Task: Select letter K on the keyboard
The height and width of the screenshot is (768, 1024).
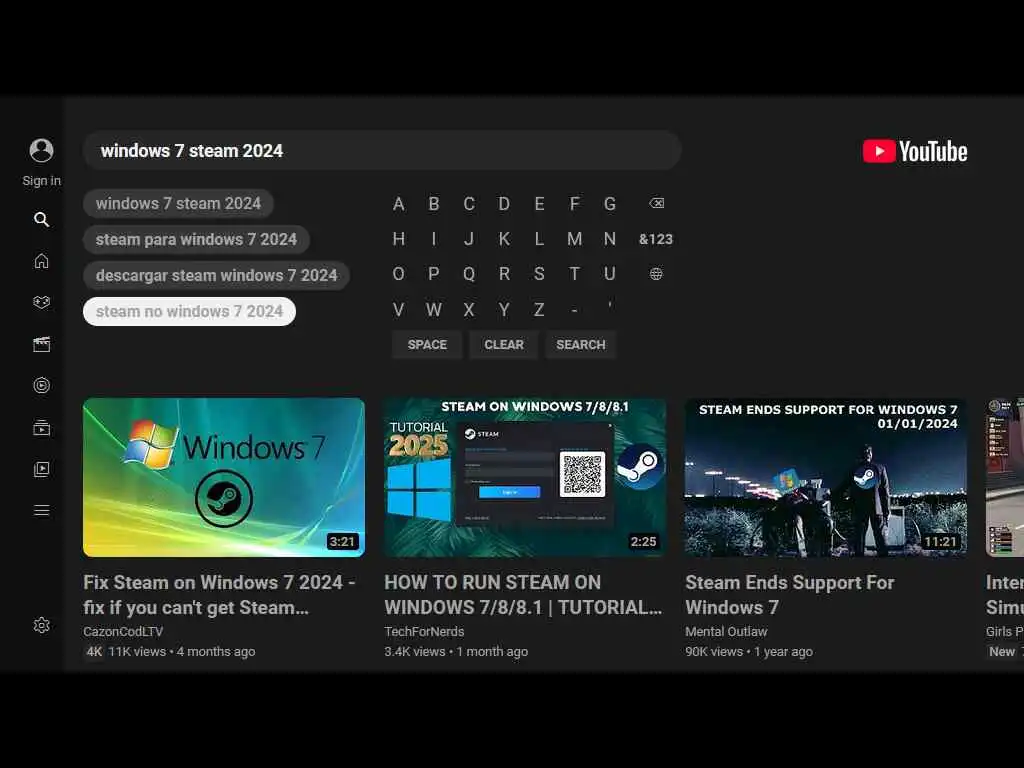Action: point(504,239)
